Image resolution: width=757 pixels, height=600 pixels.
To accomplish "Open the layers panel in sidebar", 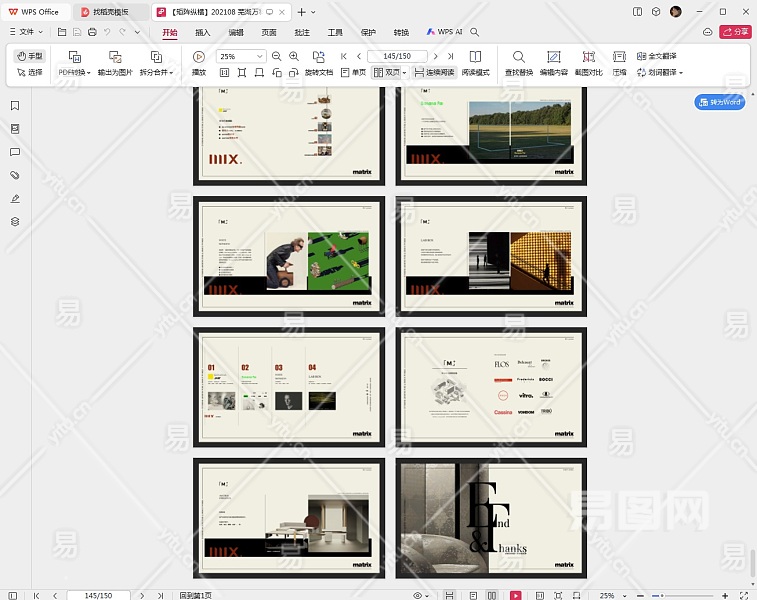I will [15, 221].
